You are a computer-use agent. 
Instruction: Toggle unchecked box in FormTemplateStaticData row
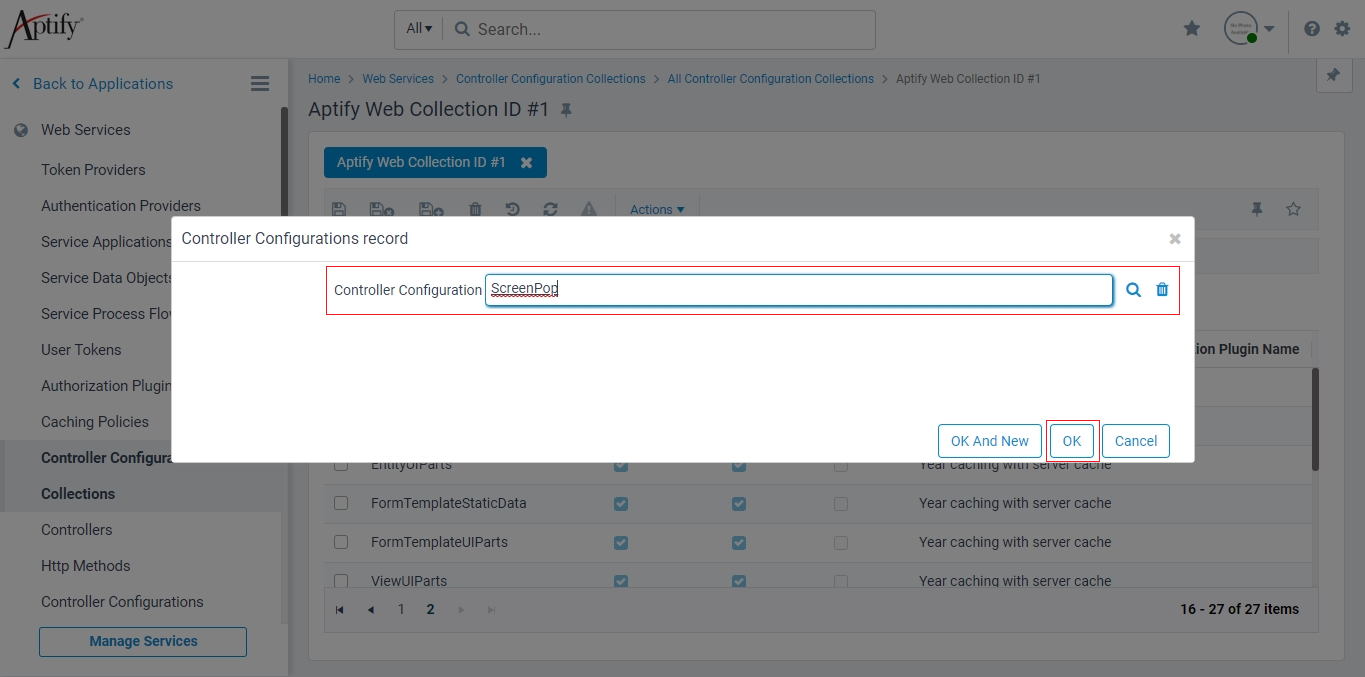pos(841,503)
